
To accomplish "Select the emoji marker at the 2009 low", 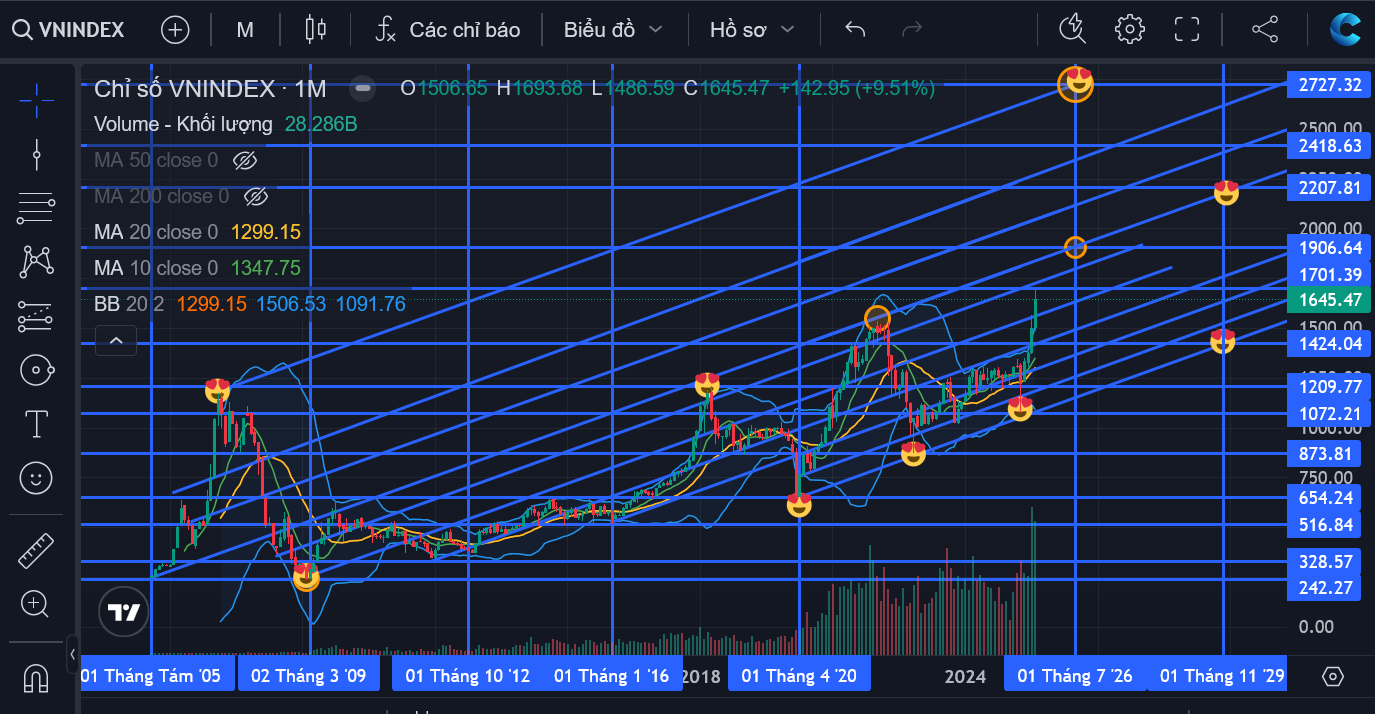I will [306, 576].
